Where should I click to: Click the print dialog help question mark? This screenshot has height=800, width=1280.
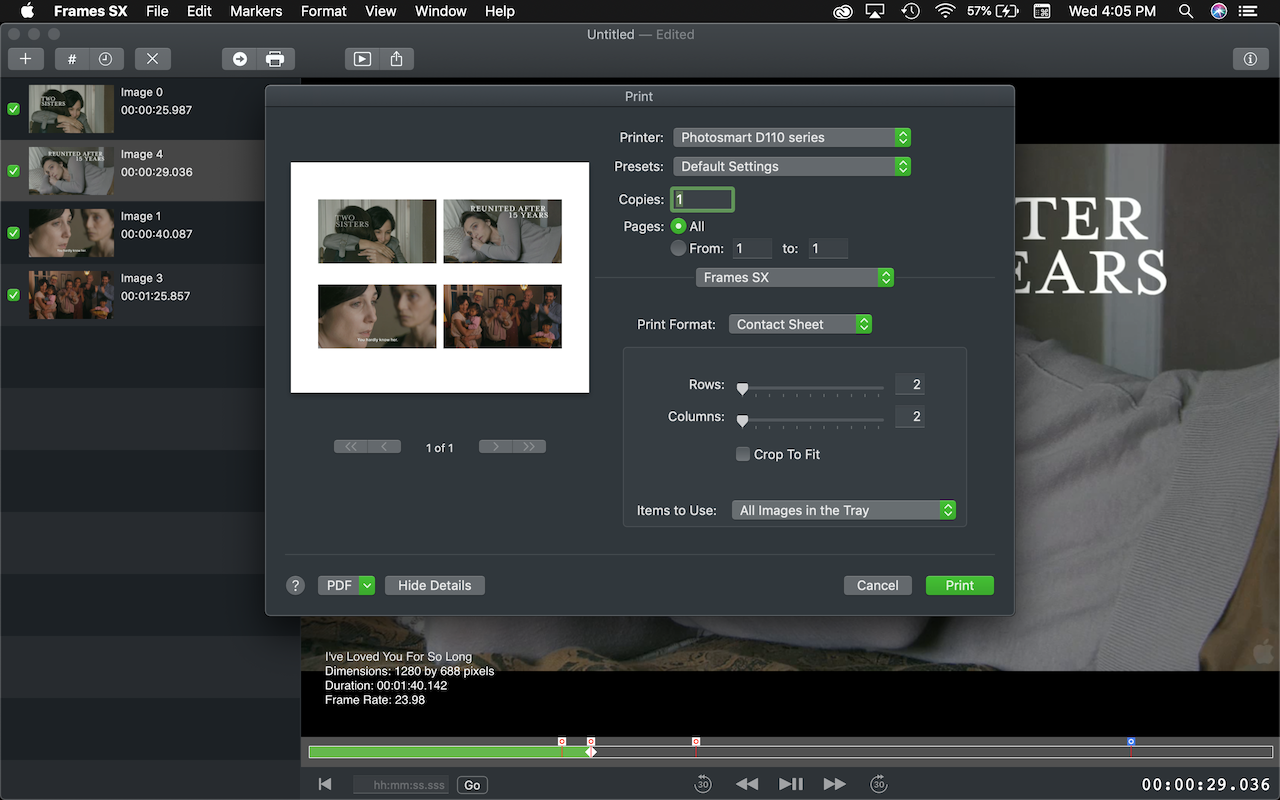pos(295,586)
